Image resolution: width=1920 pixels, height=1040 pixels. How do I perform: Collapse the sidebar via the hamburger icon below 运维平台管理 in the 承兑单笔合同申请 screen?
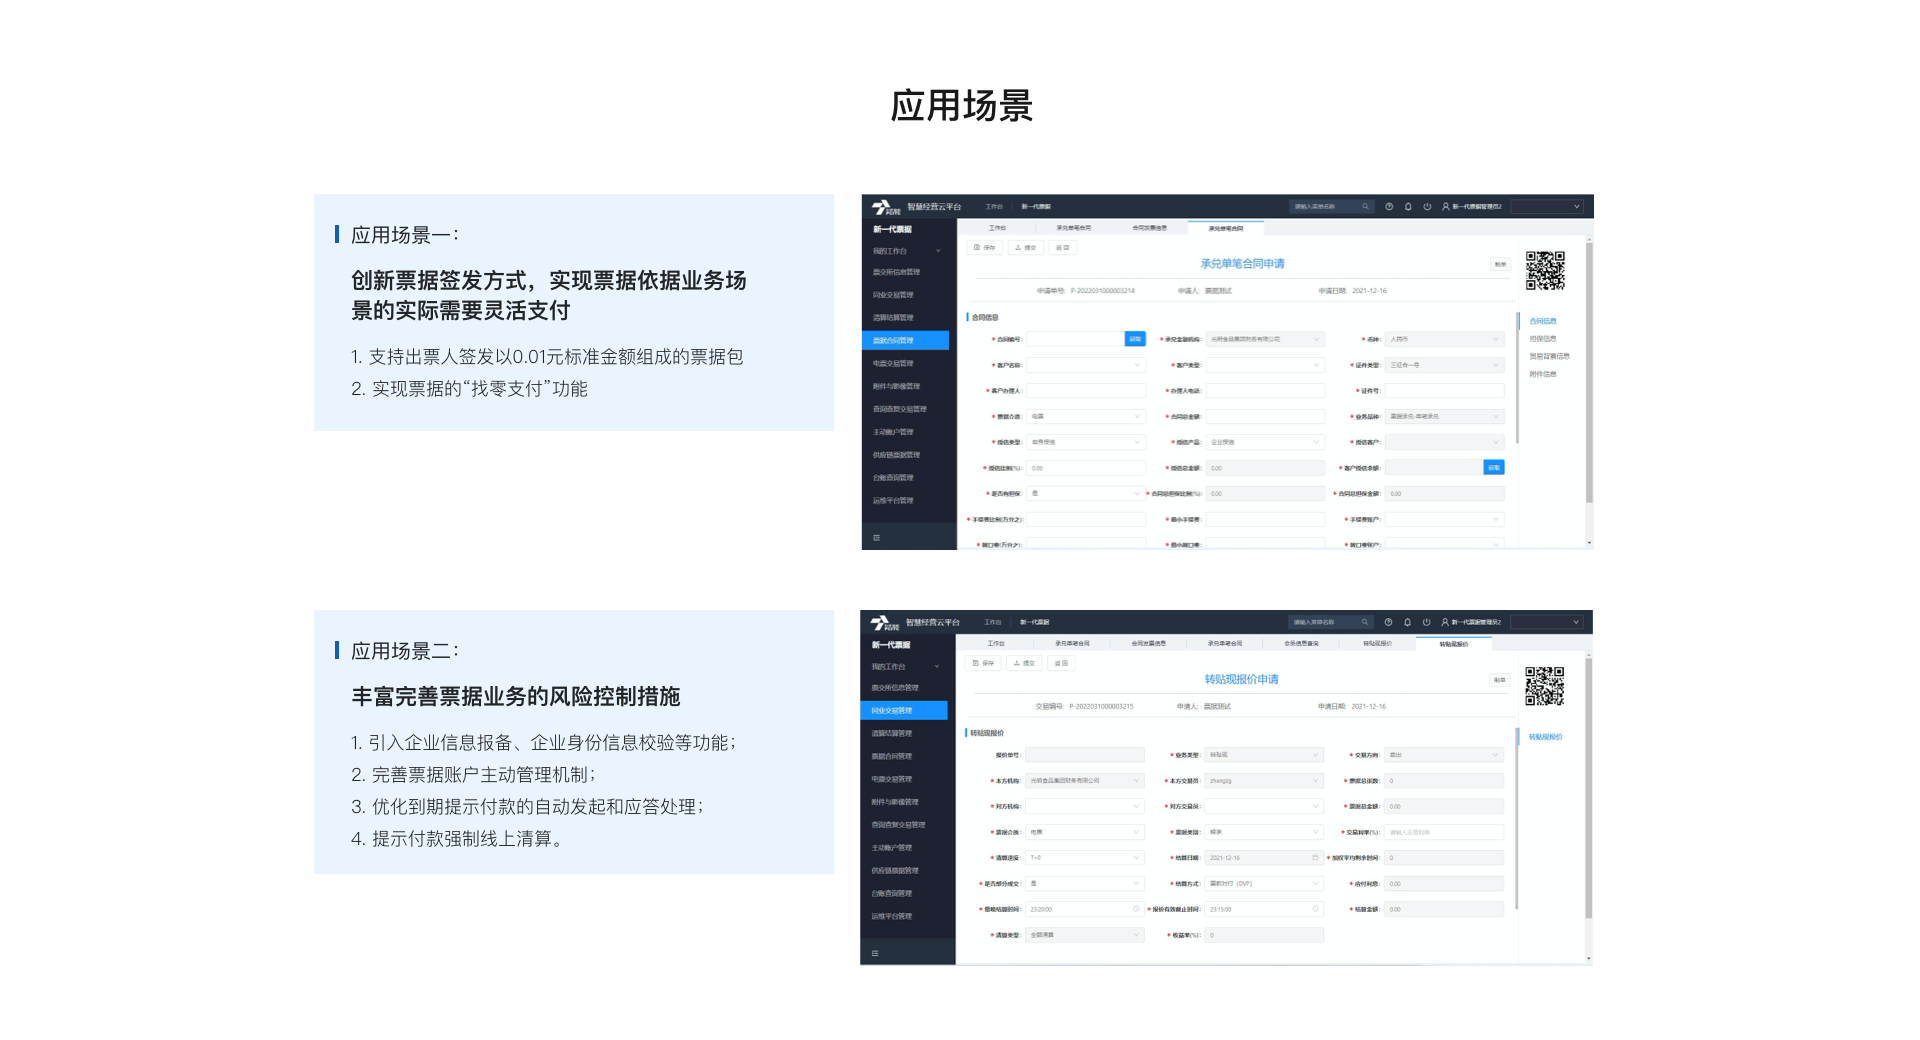coord(877,538)
